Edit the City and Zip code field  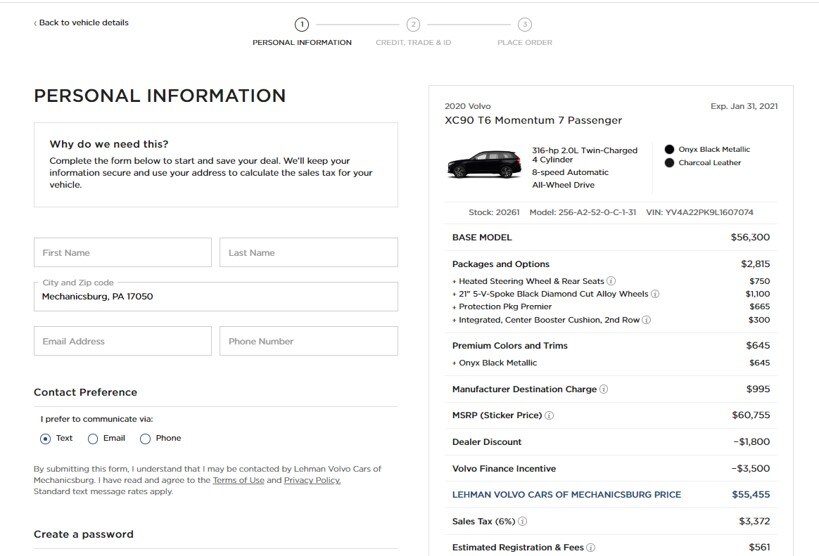(x=216, y=297)
